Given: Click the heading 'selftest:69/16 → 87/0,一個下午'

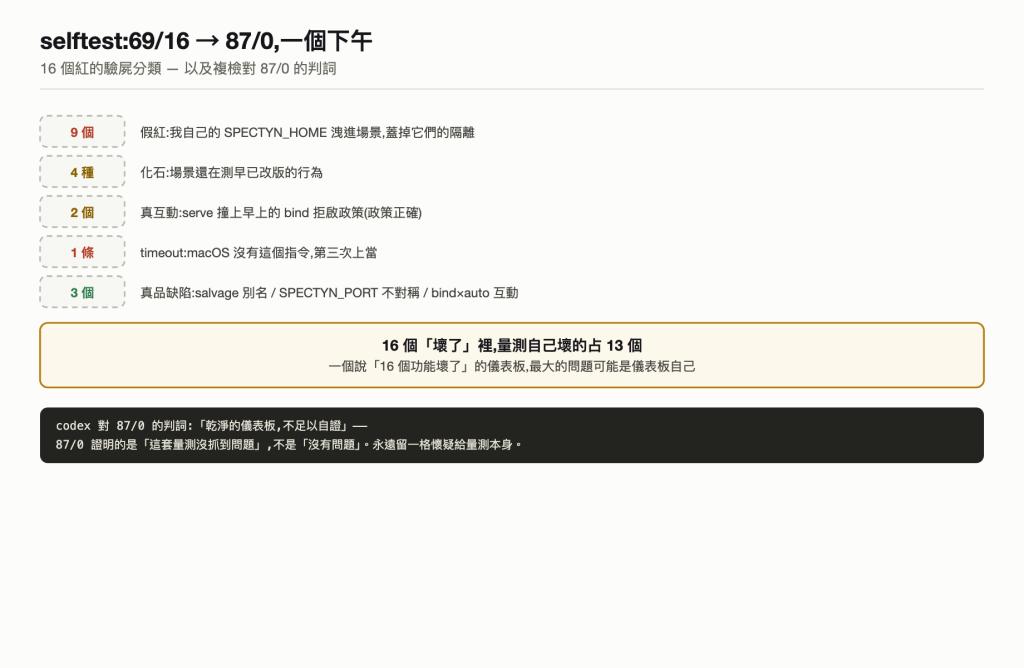Looking at the screenshot, I should coord(206,41).
